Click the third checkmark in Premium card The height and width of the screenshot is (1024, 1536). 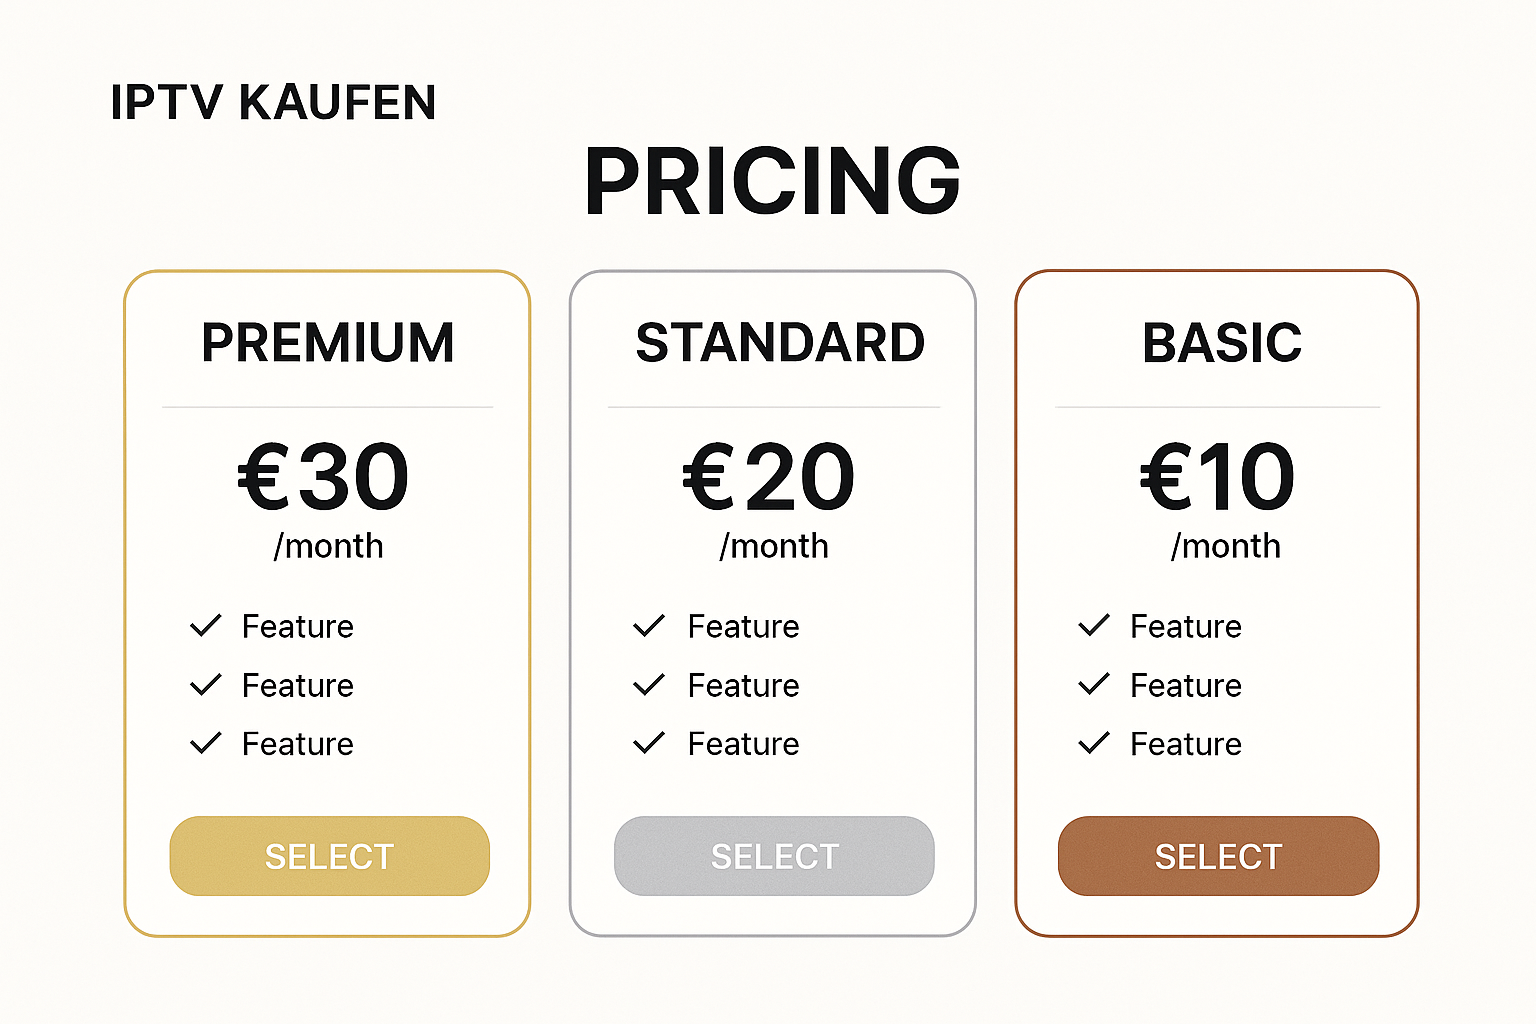pyautogui.click(x=205, y=743)
